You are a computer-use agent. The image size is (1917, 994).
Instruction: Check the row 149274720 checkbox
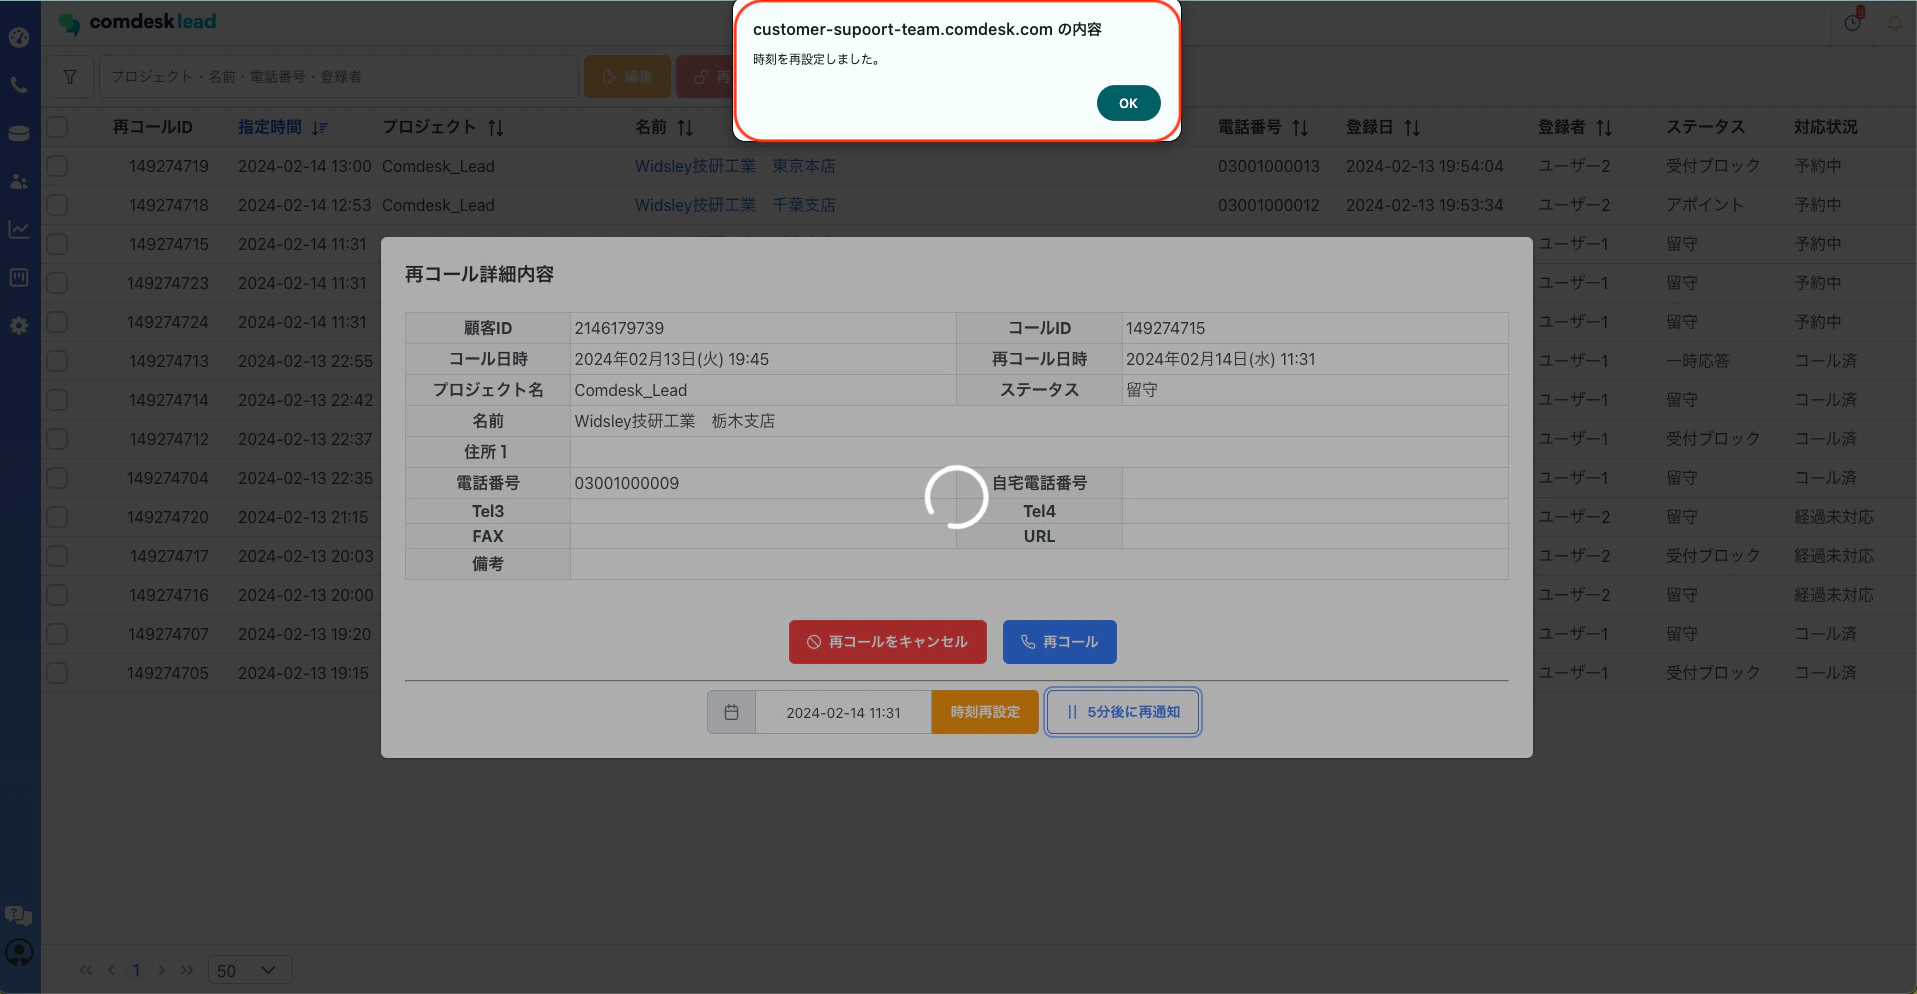(57, 517)
